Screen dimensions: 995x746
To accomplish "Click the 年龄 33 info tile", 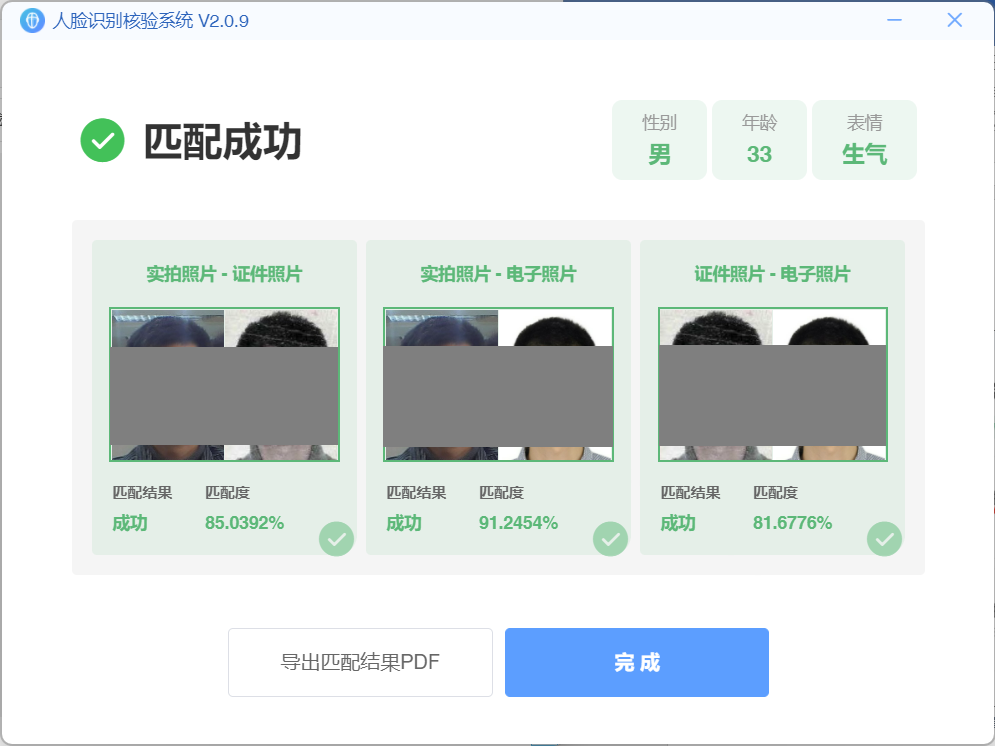I will [759, 140].
